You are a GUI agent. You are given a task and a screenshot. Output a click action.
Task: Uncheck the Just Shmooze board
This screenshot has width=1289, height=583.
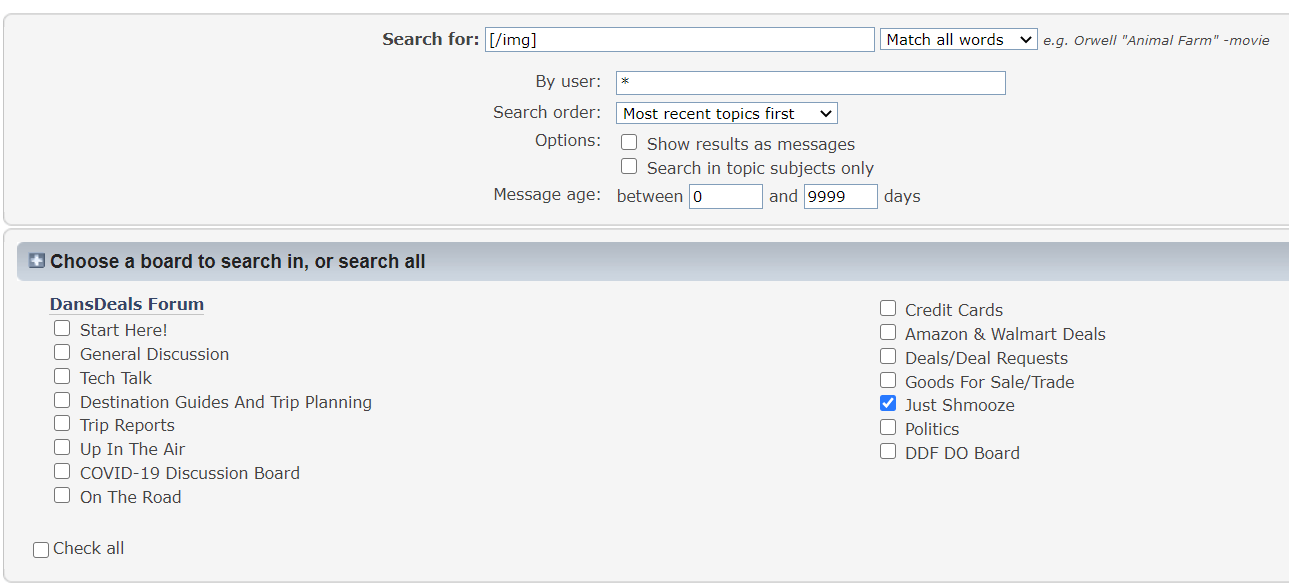888,403
